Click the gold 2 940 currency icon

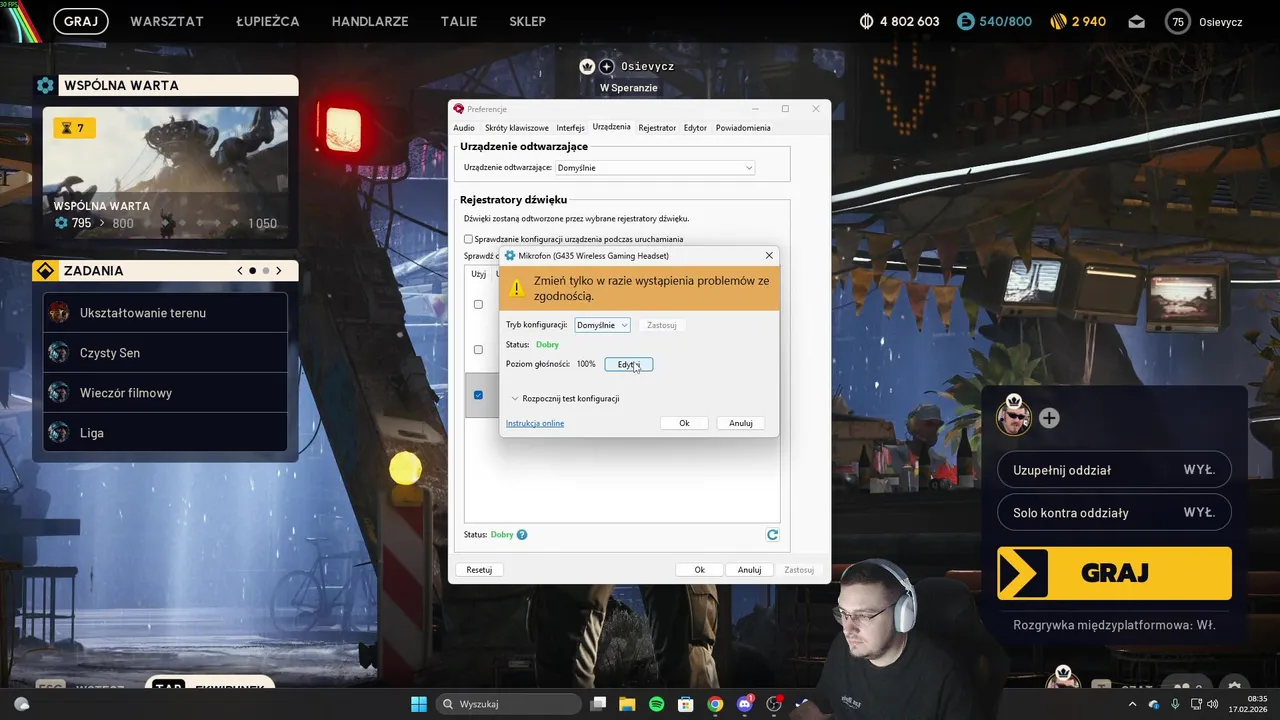1059,21
